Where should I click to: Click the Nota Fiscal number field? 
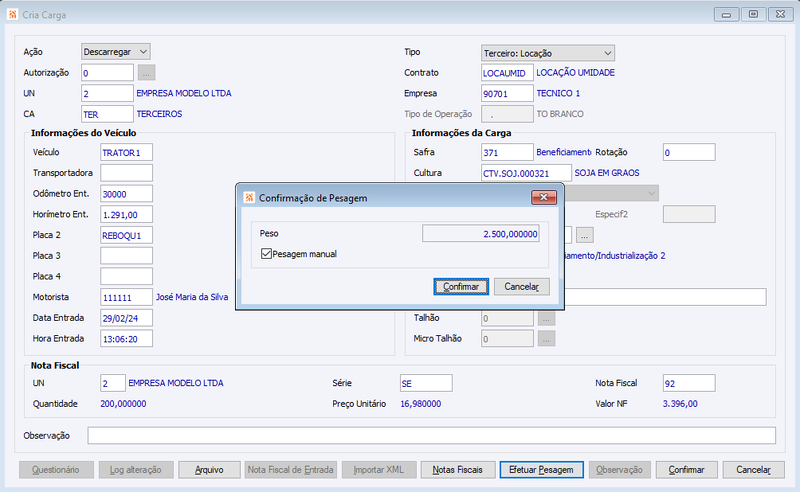[689, 383]
